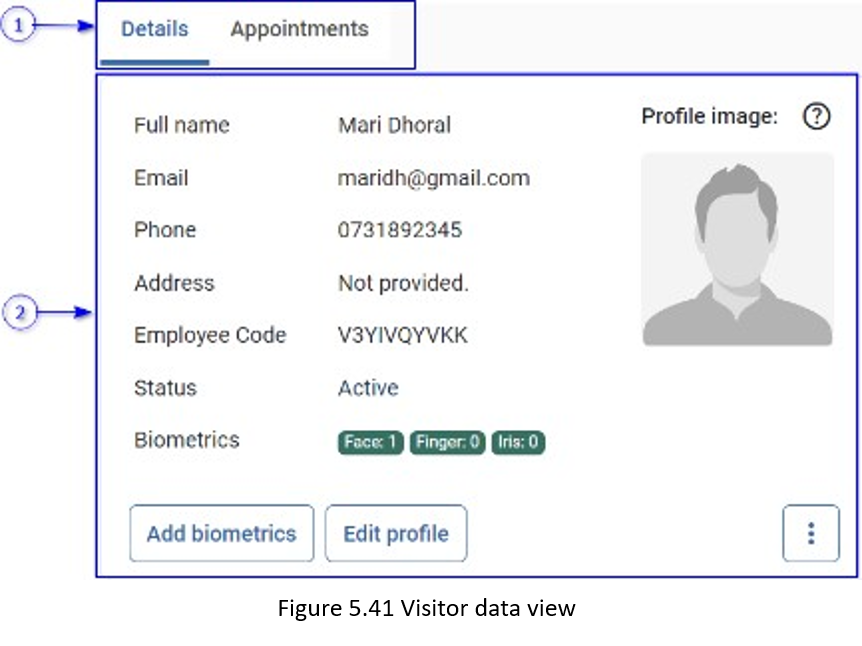Click the 'Not provided.' address value

point(403,283)
